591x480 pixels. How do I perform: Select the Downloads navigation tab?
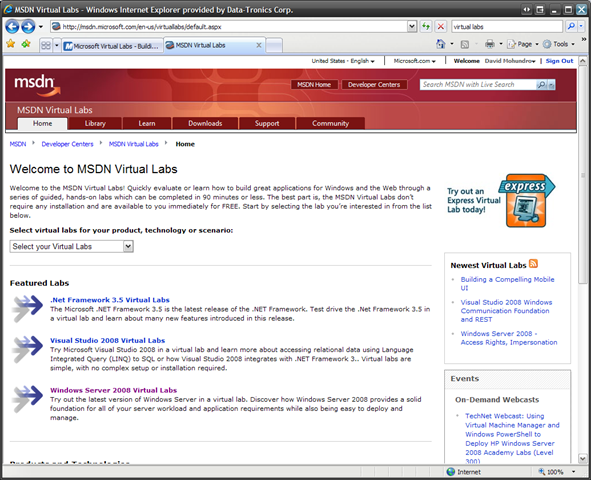coord(205,123)
